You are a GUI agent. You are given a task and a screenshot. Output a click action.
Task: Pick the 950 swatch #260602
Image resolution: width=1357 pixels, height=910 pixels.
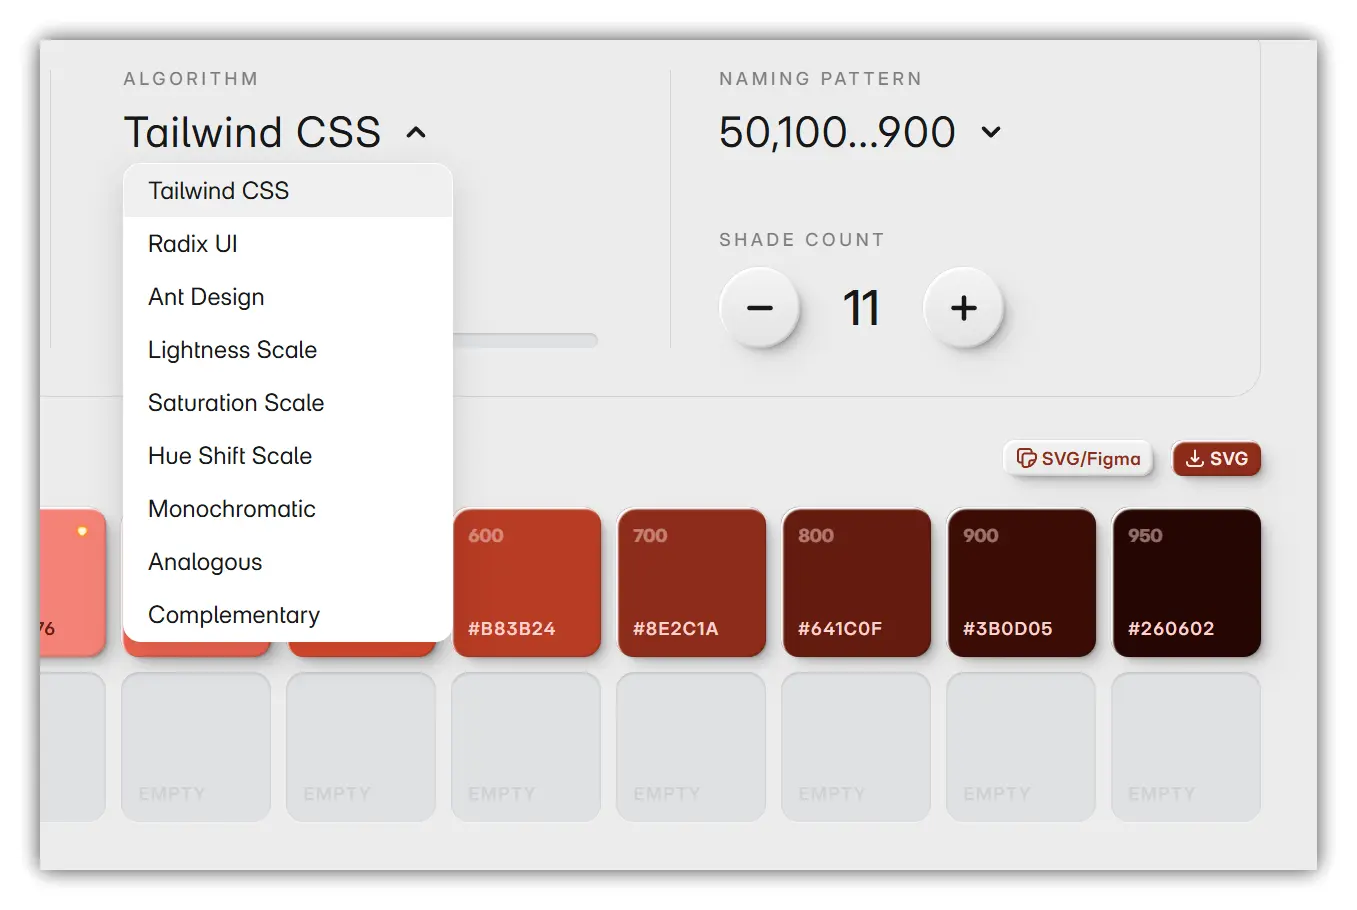click(x=1187, y=583)
